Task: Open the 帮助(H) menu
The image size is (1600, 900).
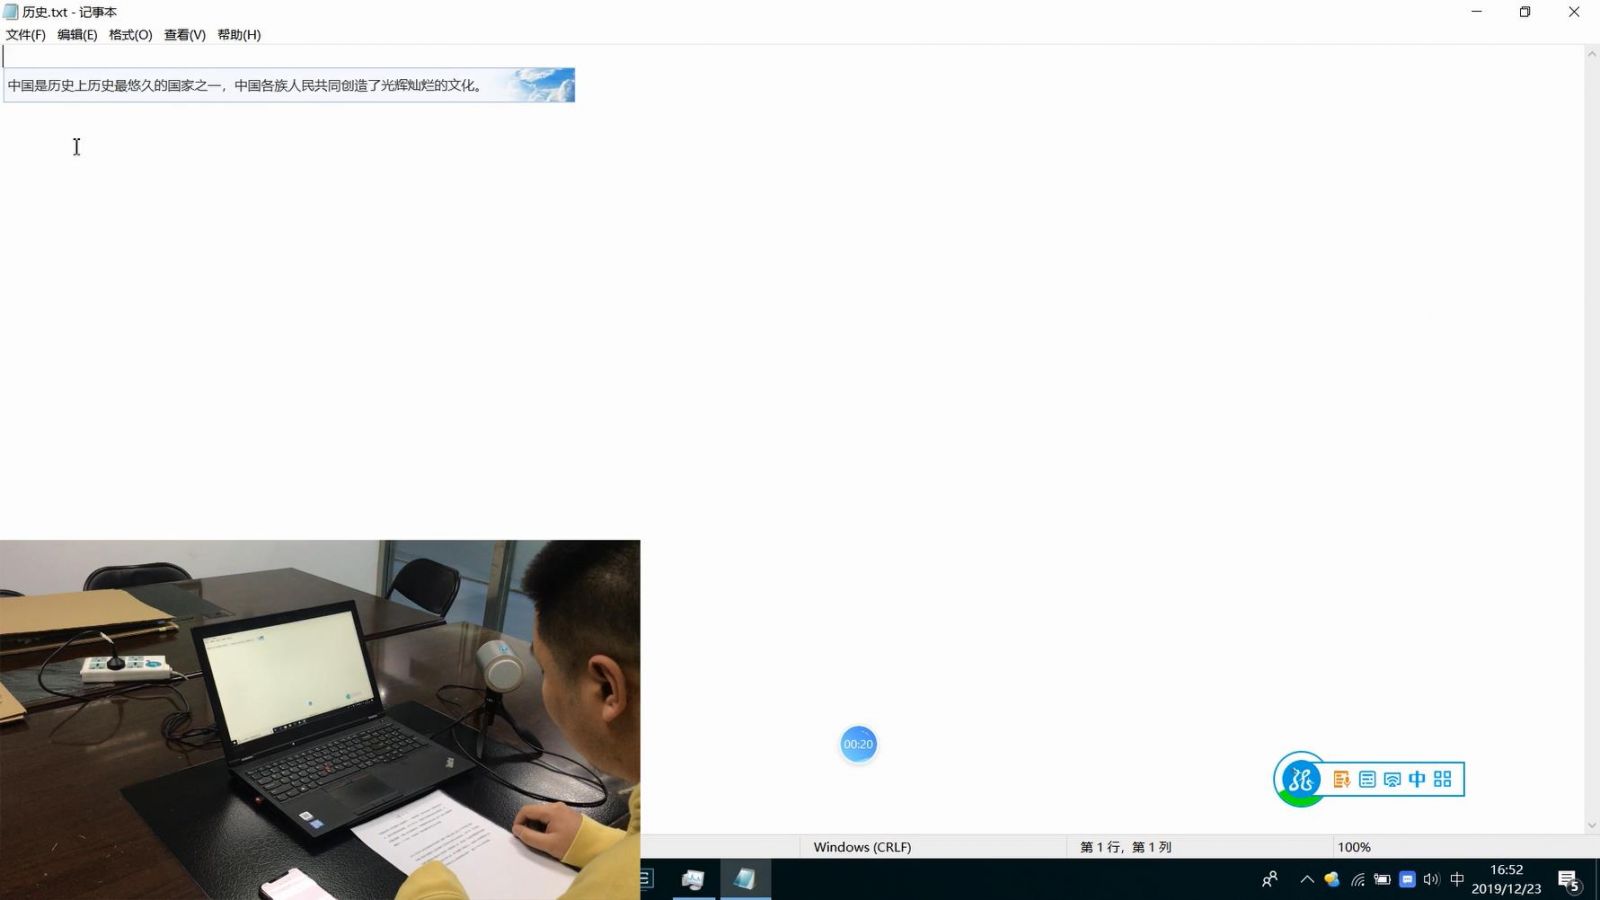Action: point(239,35)
